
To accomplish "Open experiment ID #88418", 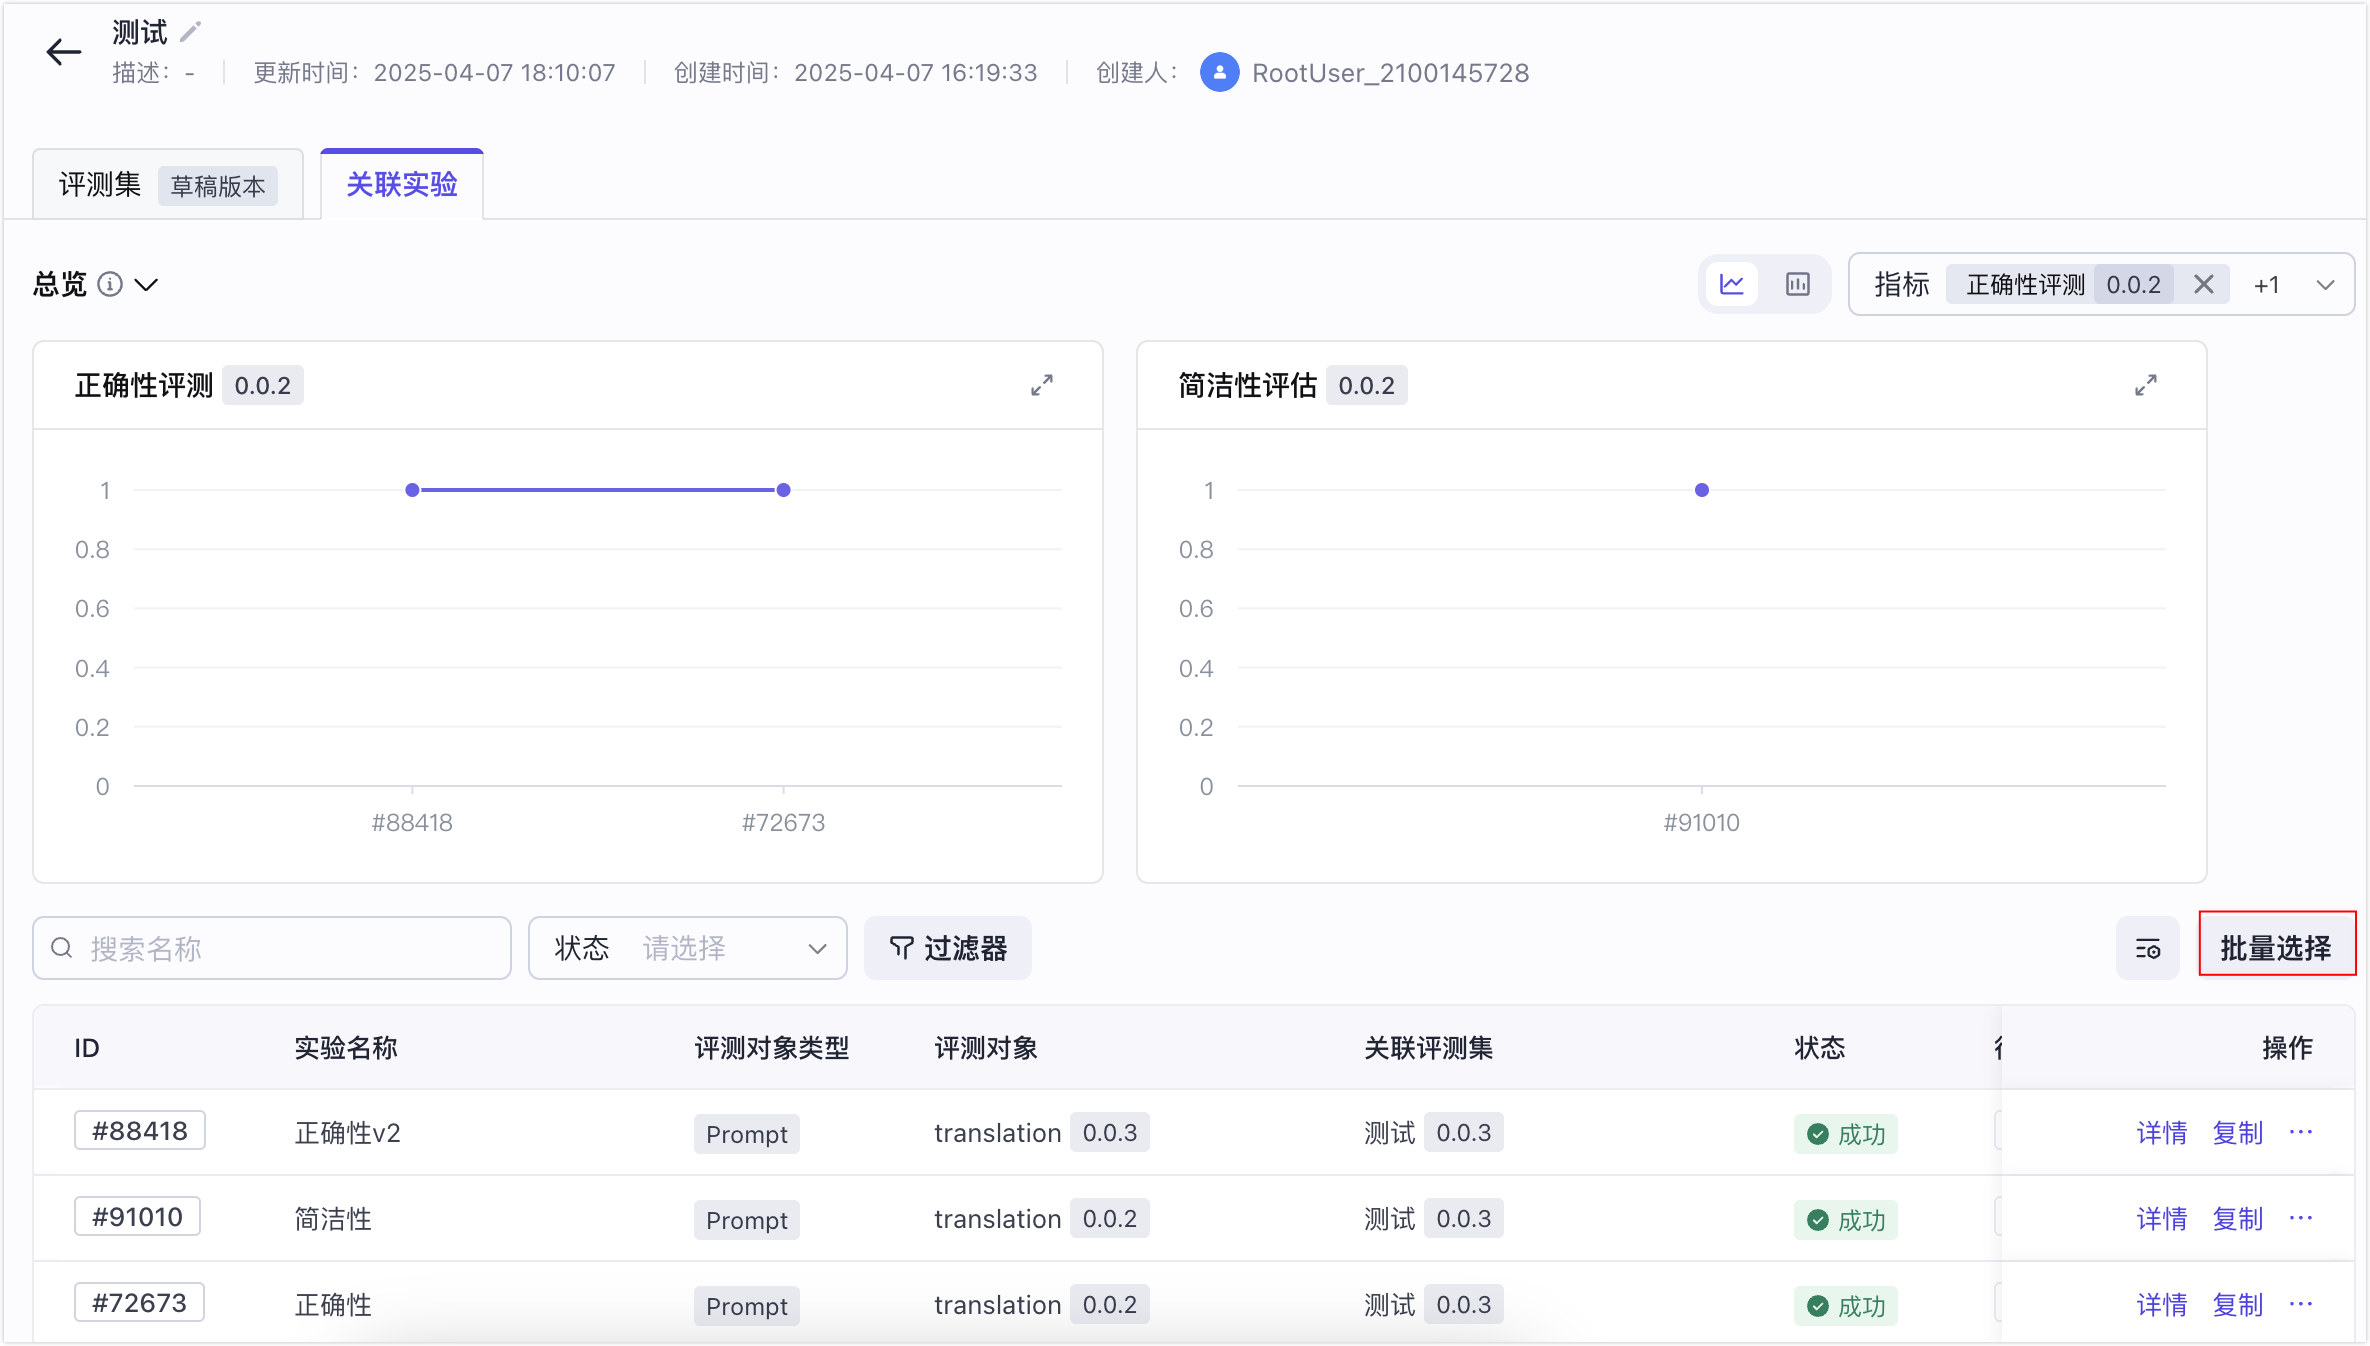I will (x=140, y=1131).
